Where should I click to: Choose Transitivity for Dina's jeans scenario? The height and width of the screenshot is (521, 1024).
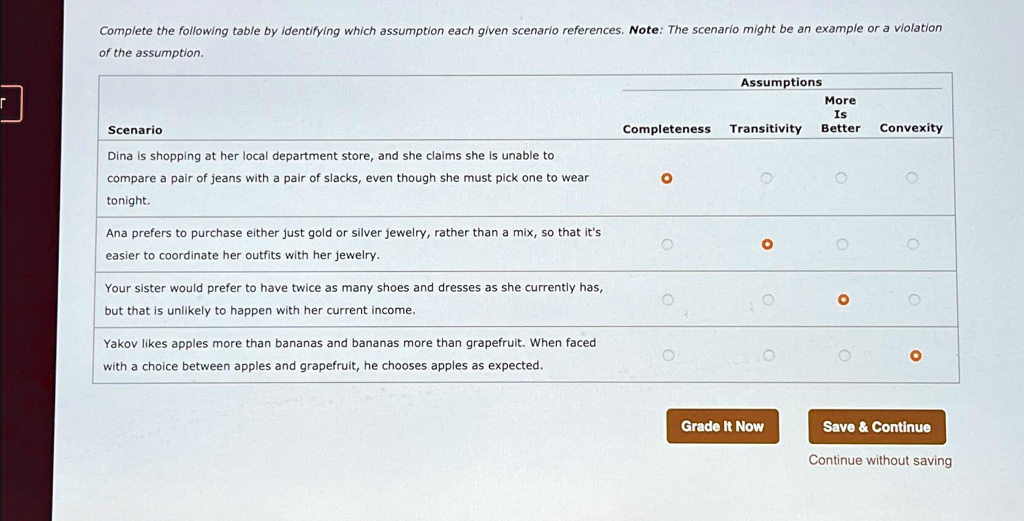(x=766, y=178)
